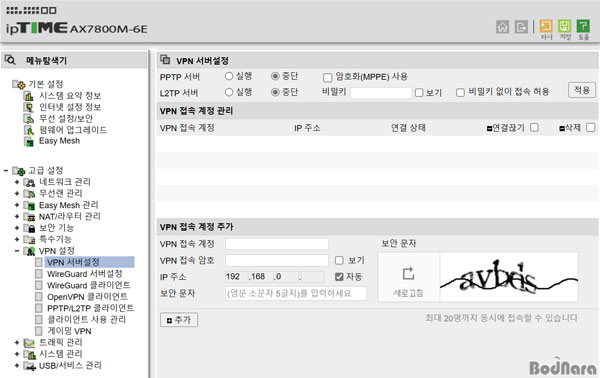The image size is (600, 378).
Task: Expand the USB/서비스 관리 tree node
Action: click(17, 366)
